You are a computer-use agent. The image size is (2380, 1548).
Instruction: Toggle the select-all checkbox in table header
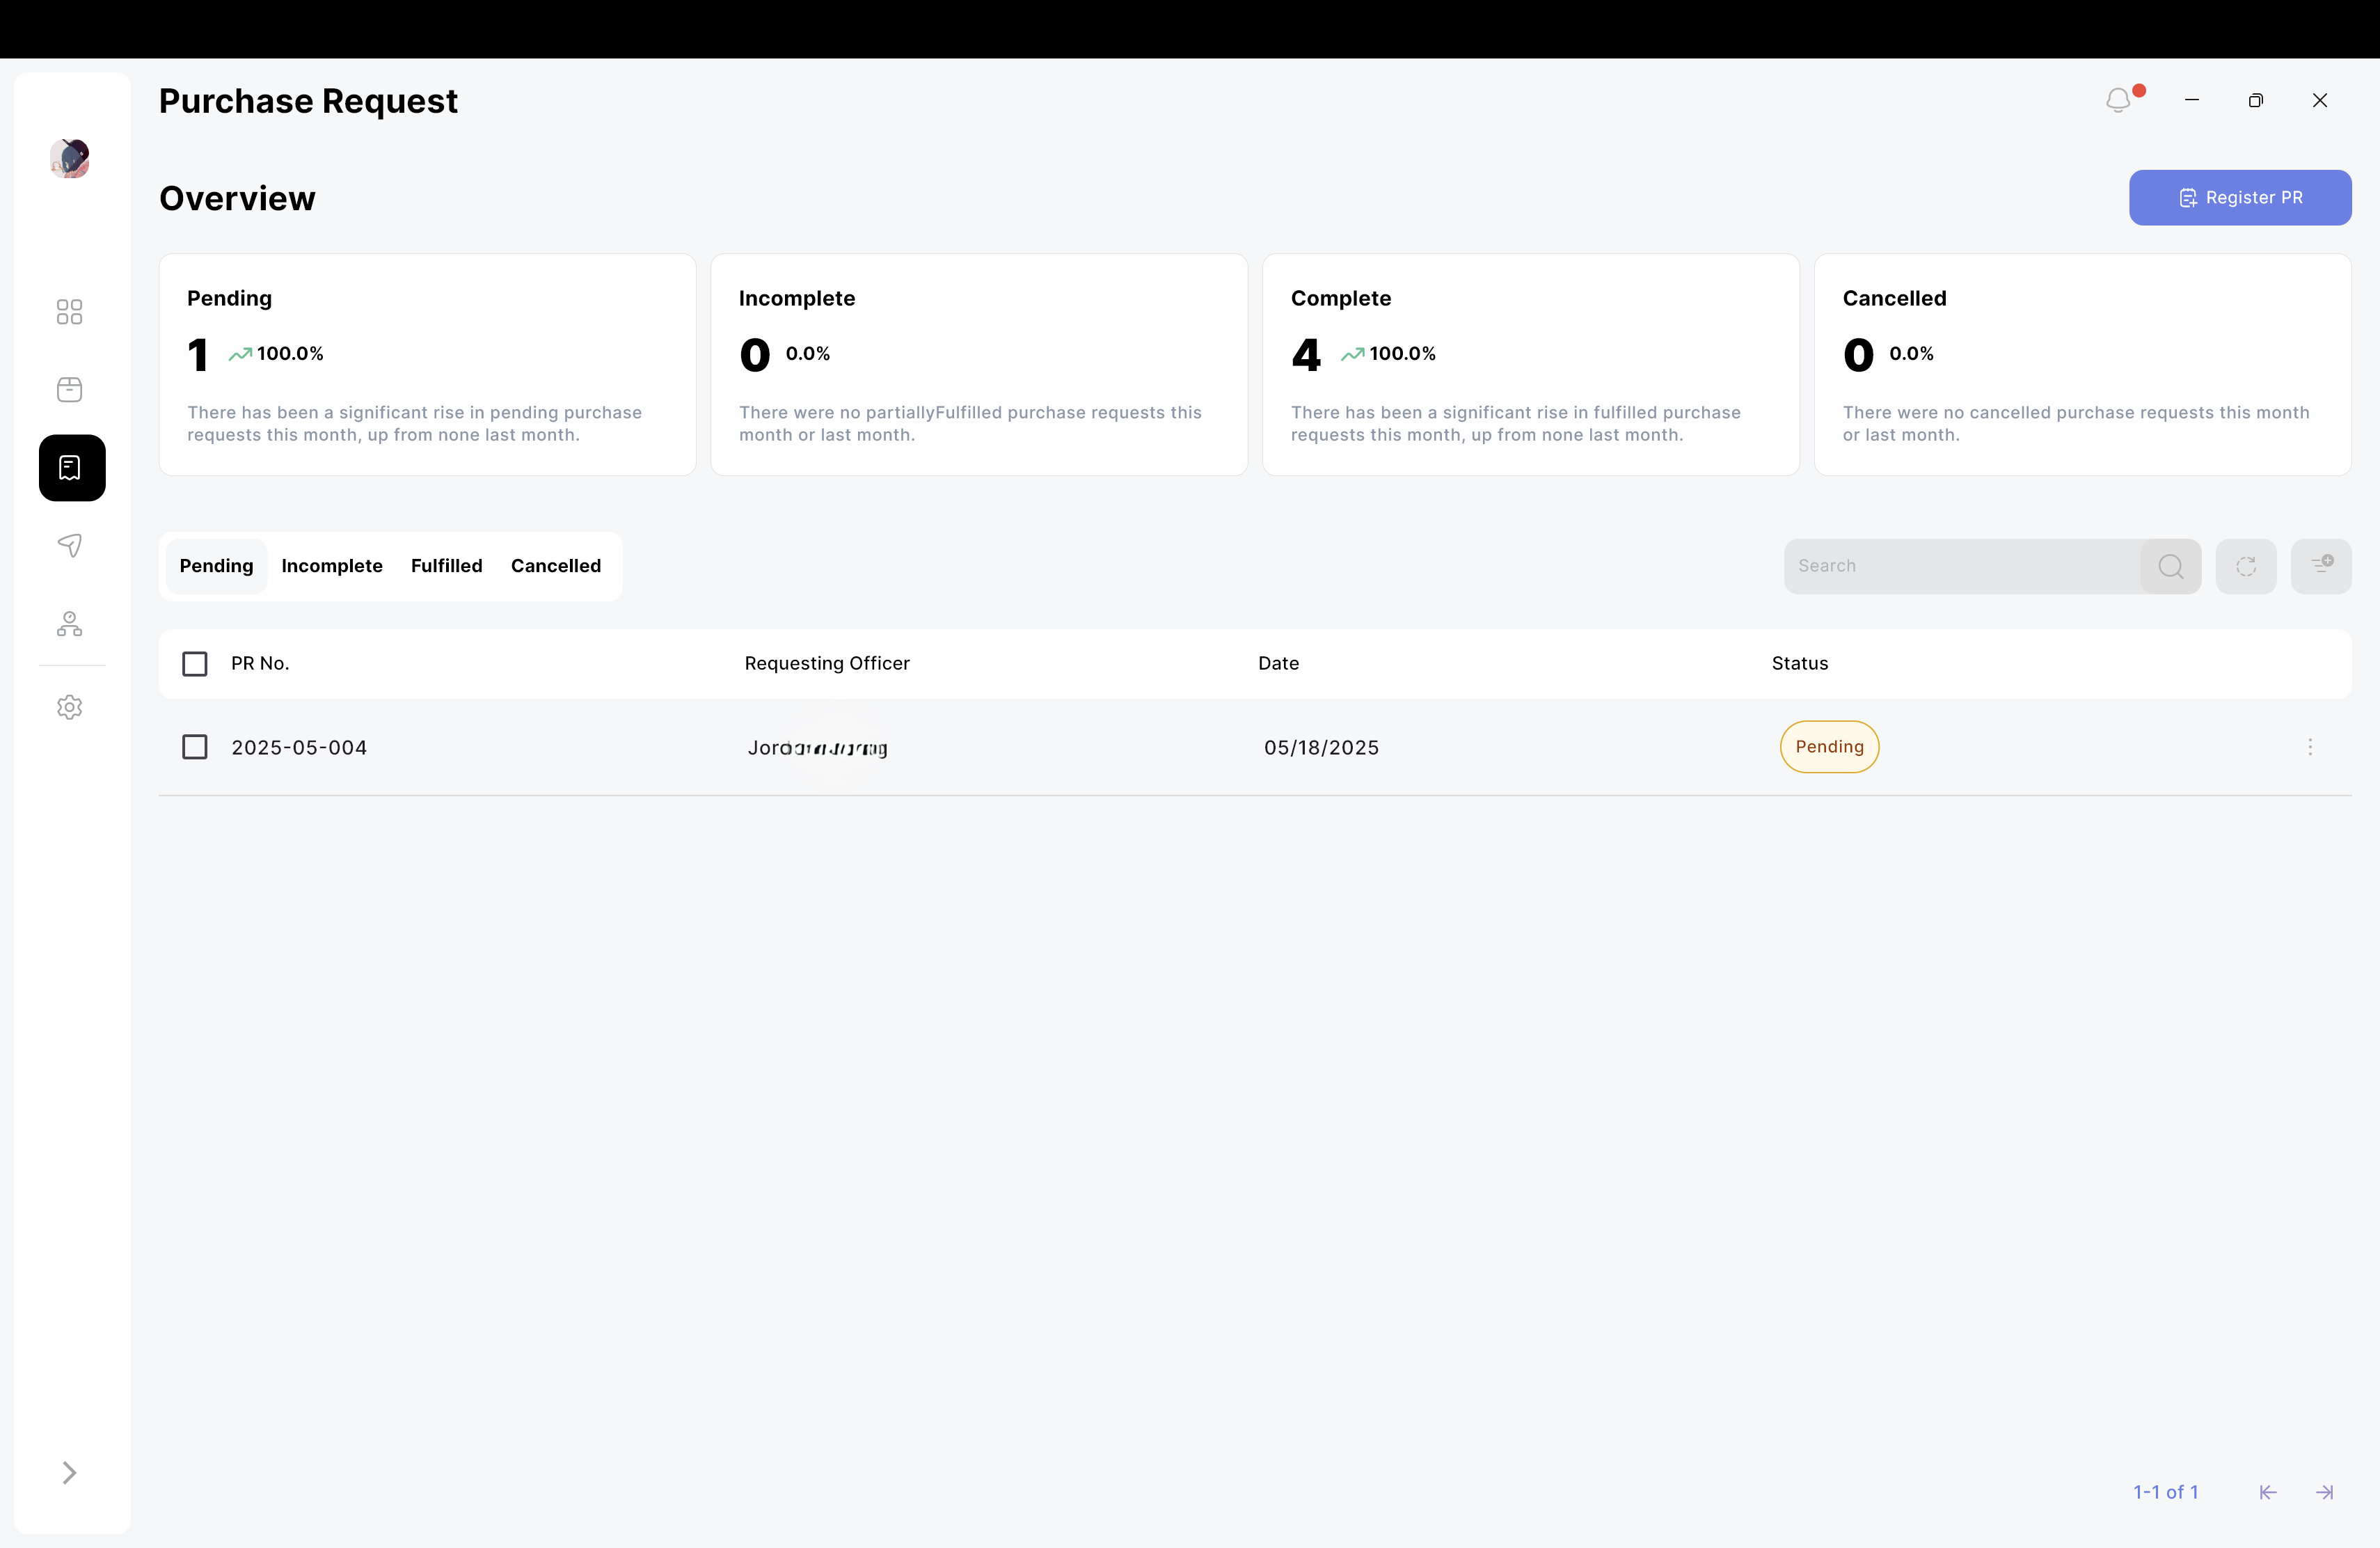[x=195, y=664]
